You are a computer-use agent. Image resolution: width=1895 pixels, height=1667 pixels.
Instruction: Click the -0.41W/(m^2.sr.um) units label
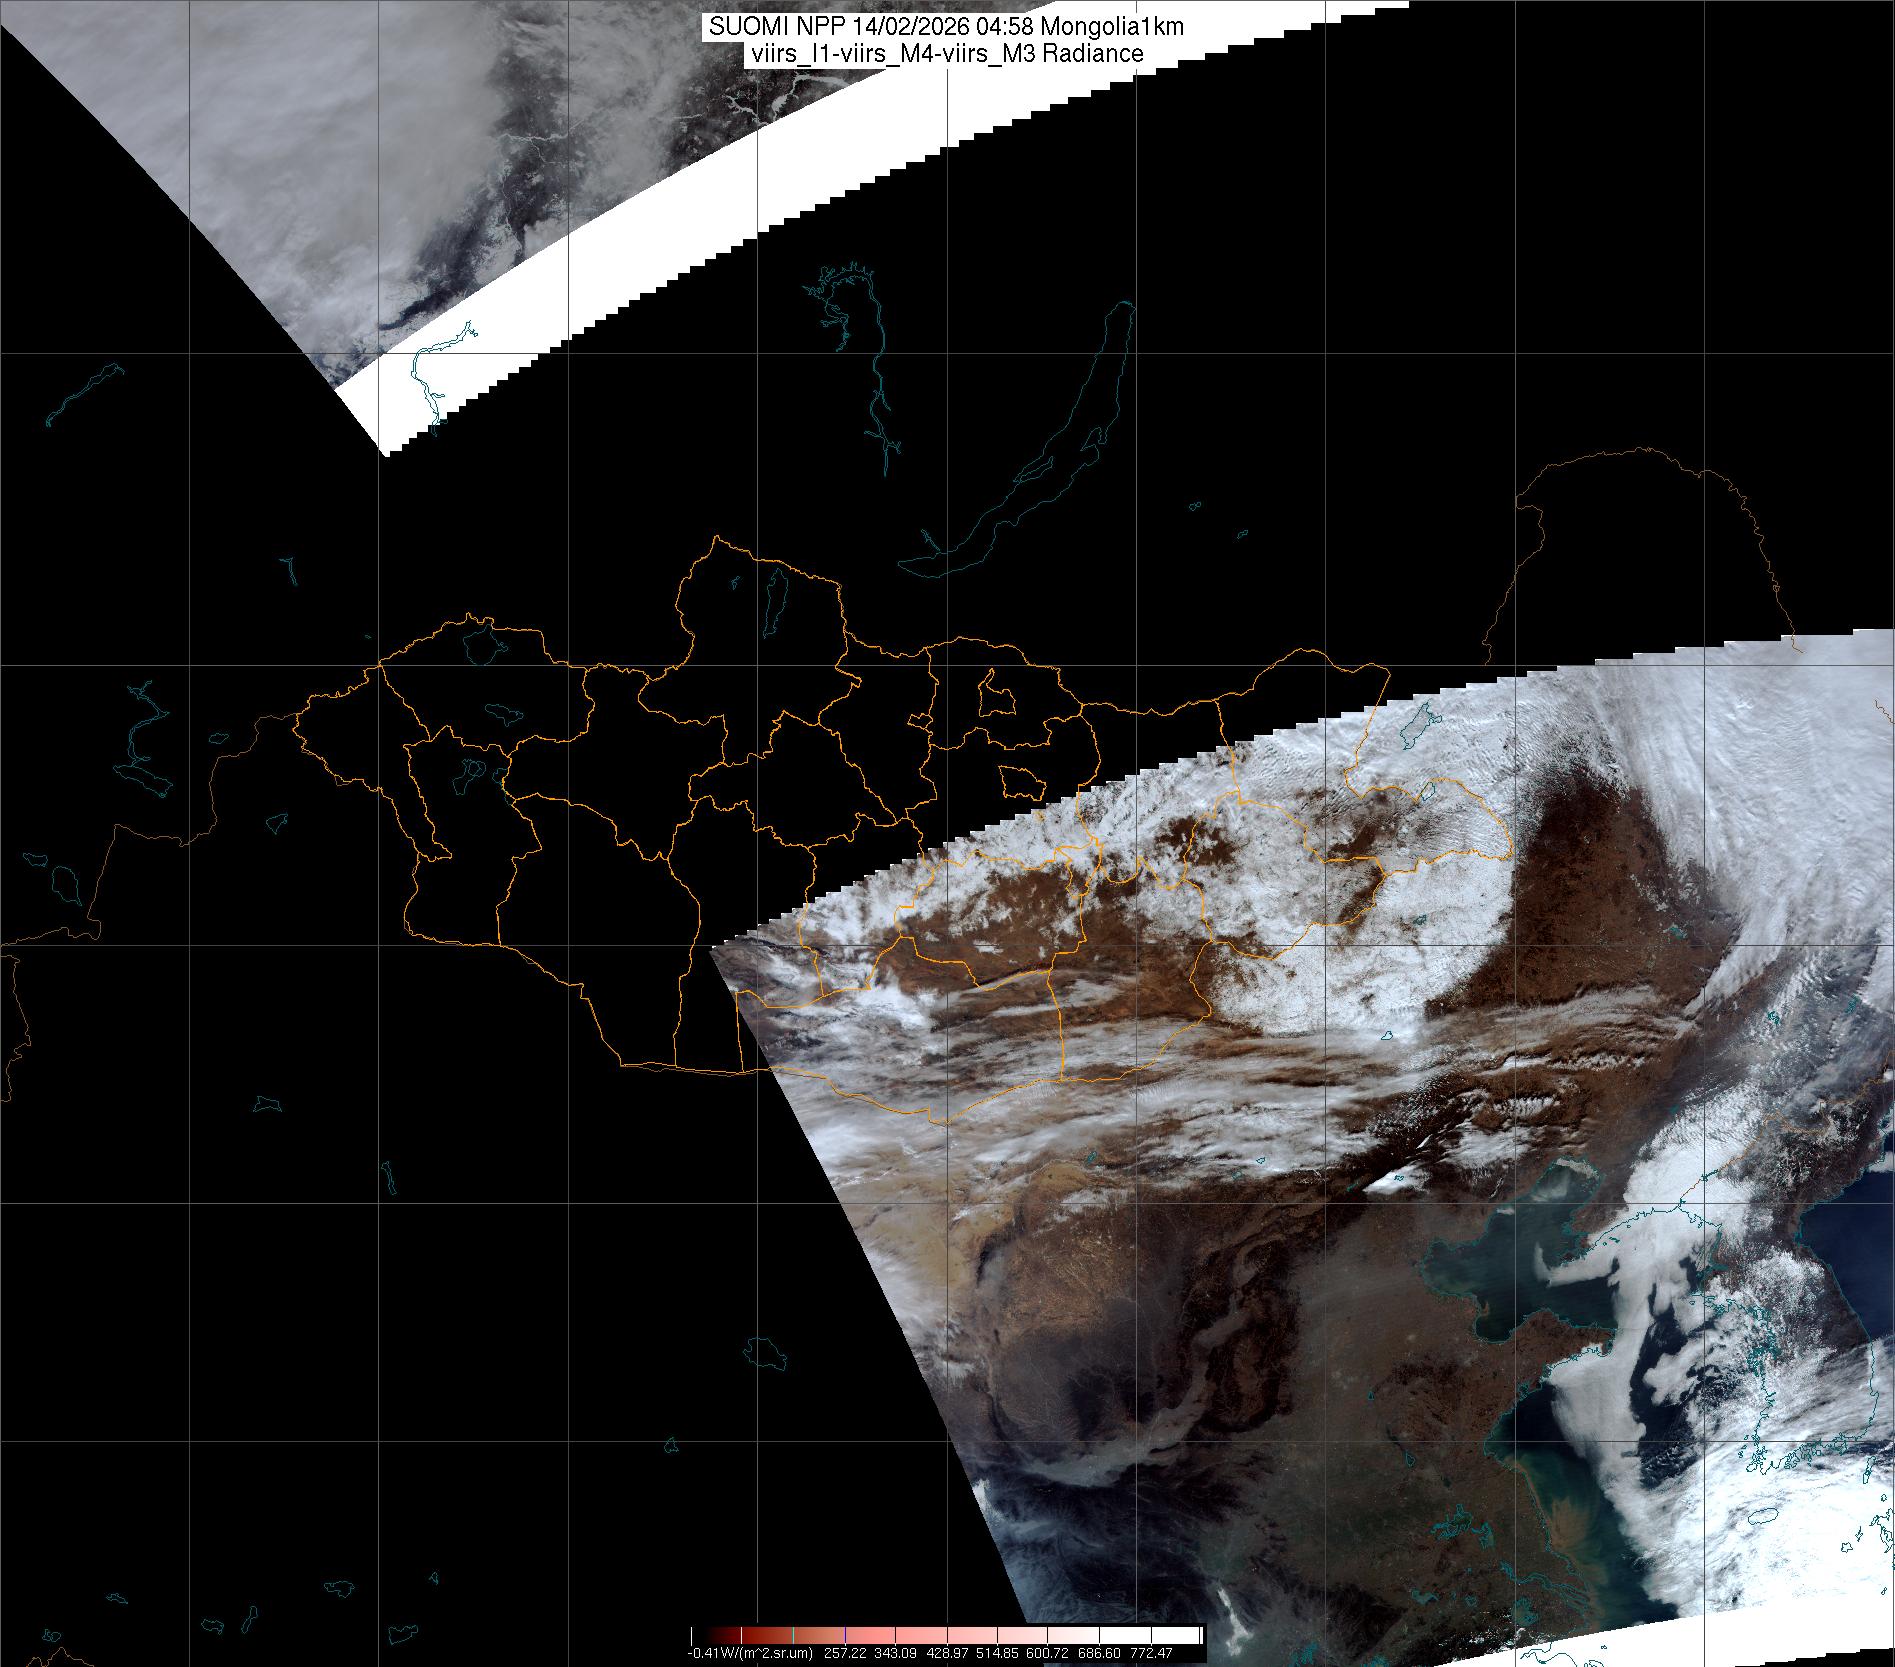click(750, 1653)
